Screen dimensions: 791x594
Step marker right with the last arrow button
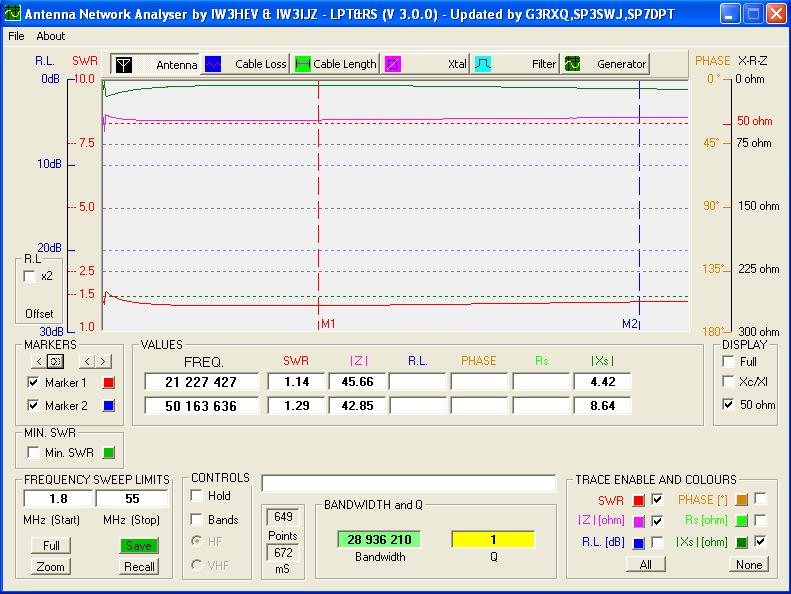tap(103, 361)
